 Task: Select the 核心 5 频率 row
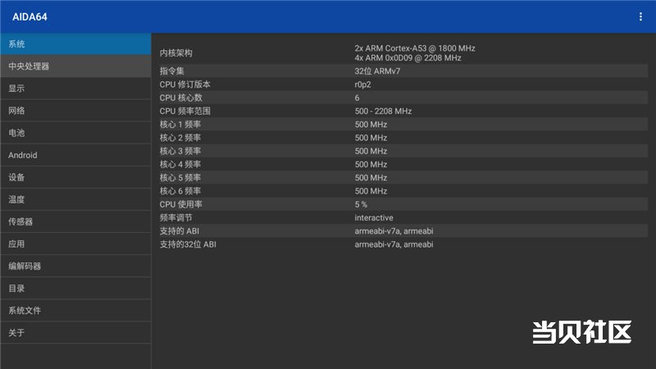coord(403,178)
